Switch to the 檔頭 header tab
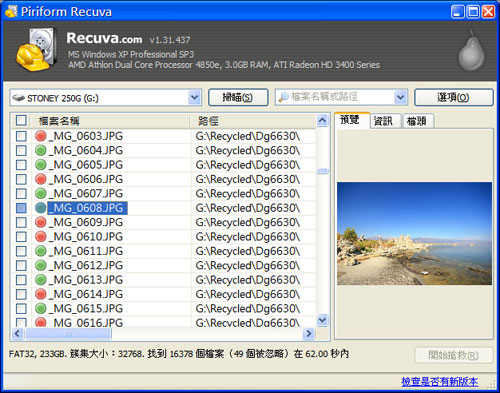 click(418, 121)
